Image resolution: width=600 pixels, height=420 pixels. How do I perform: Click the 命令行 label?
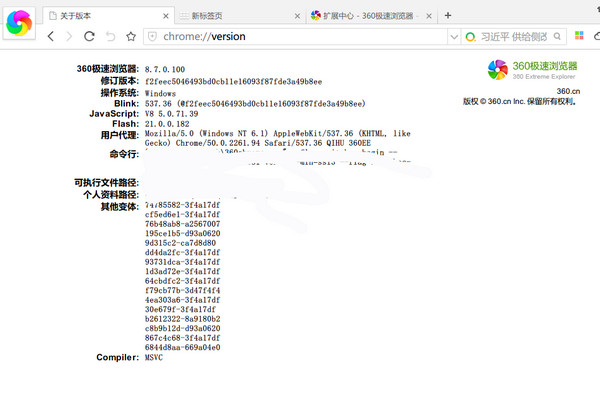click(x=124, y=154)
